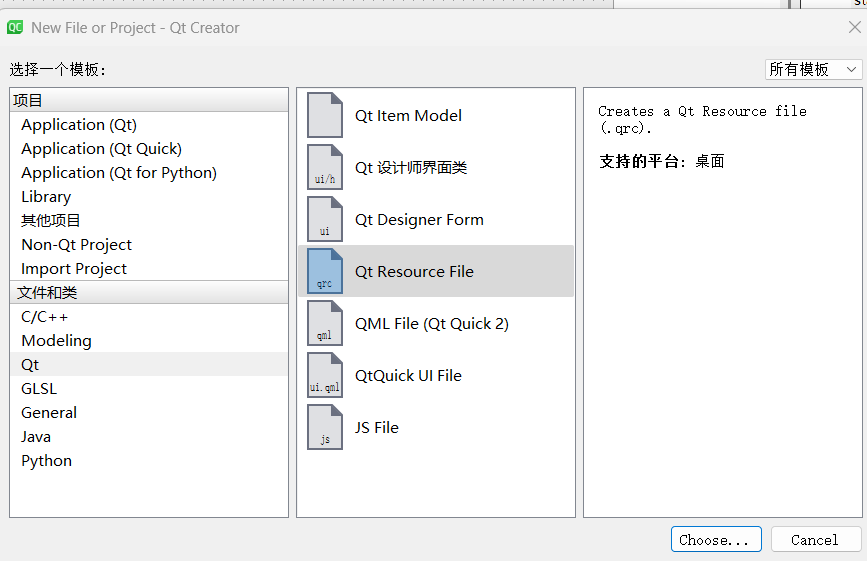Select the Modeling file category
867x561 pixels.
[x=149, y=340]
